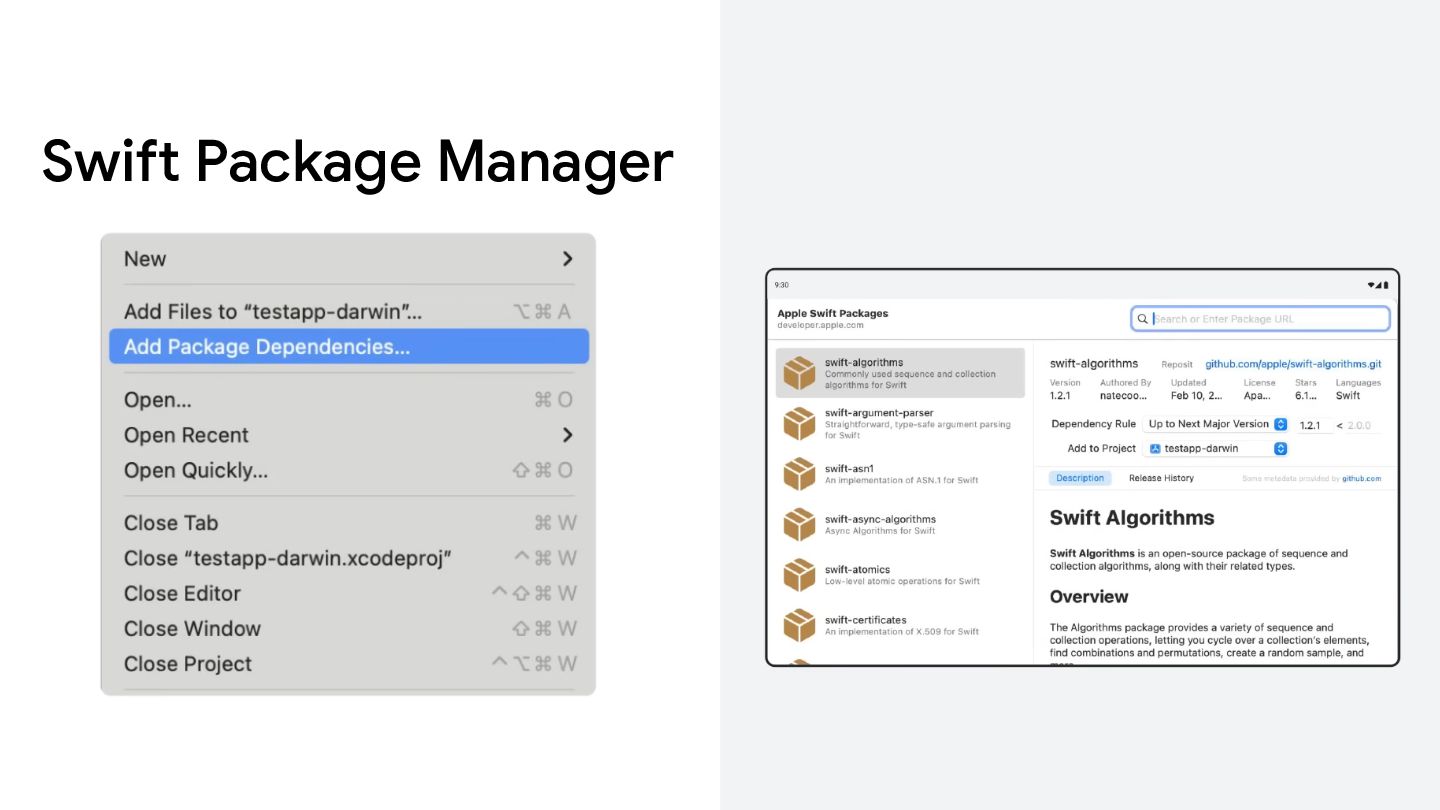Select the swift-algorithms package row title

(864, 362)
